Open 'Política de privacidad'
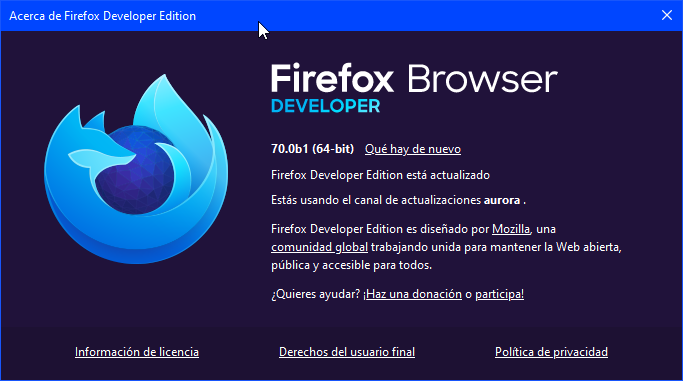The height and width of the screenshot is (381, 683). [x=551, y=352]
